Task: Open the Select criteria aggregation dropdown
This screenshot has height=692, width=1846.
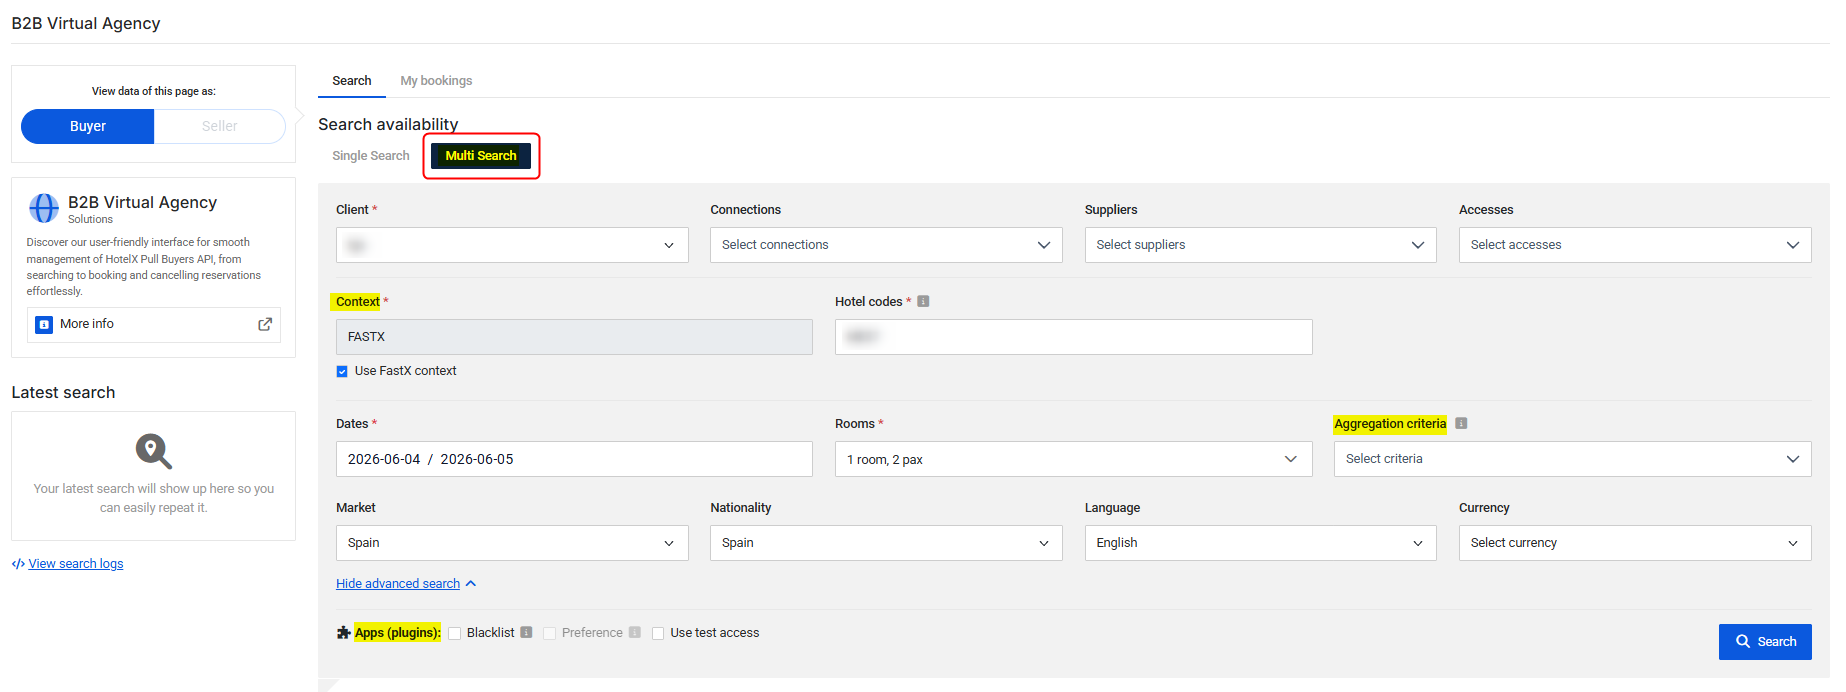Action: click(x=1572, y=459)
